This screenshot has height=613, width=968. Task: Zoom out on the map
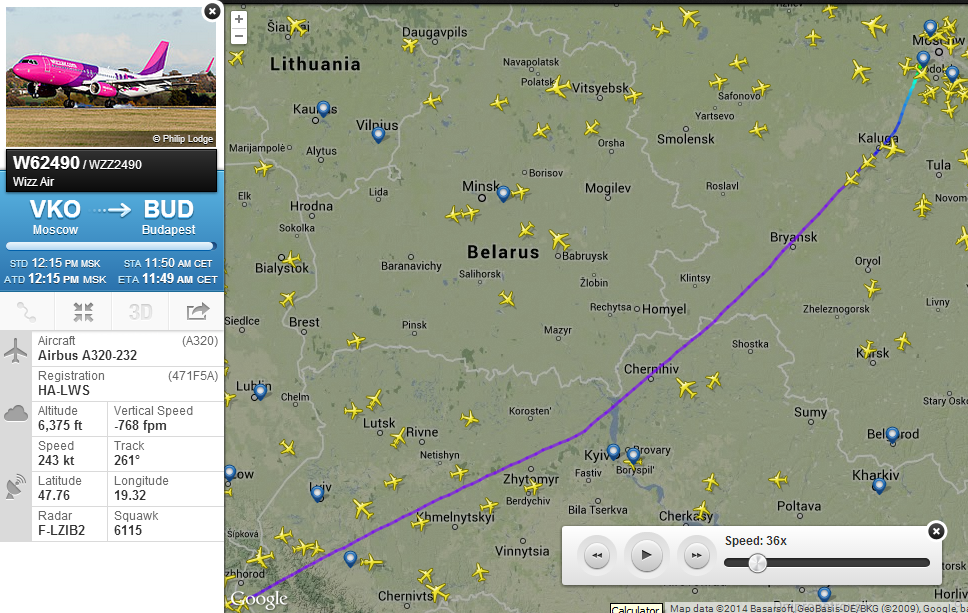pos(239,36)
